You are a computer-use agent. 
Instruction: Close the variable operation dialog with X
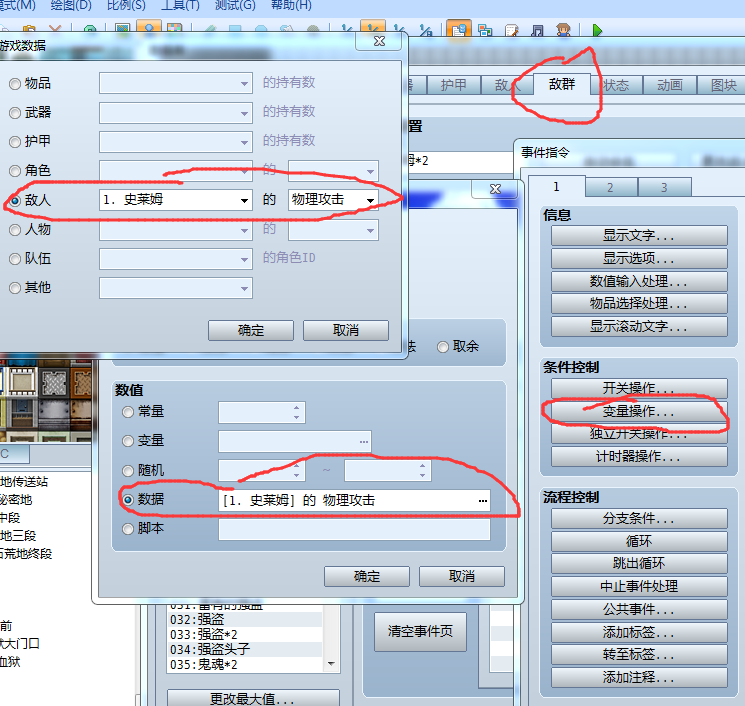point(495,189)
